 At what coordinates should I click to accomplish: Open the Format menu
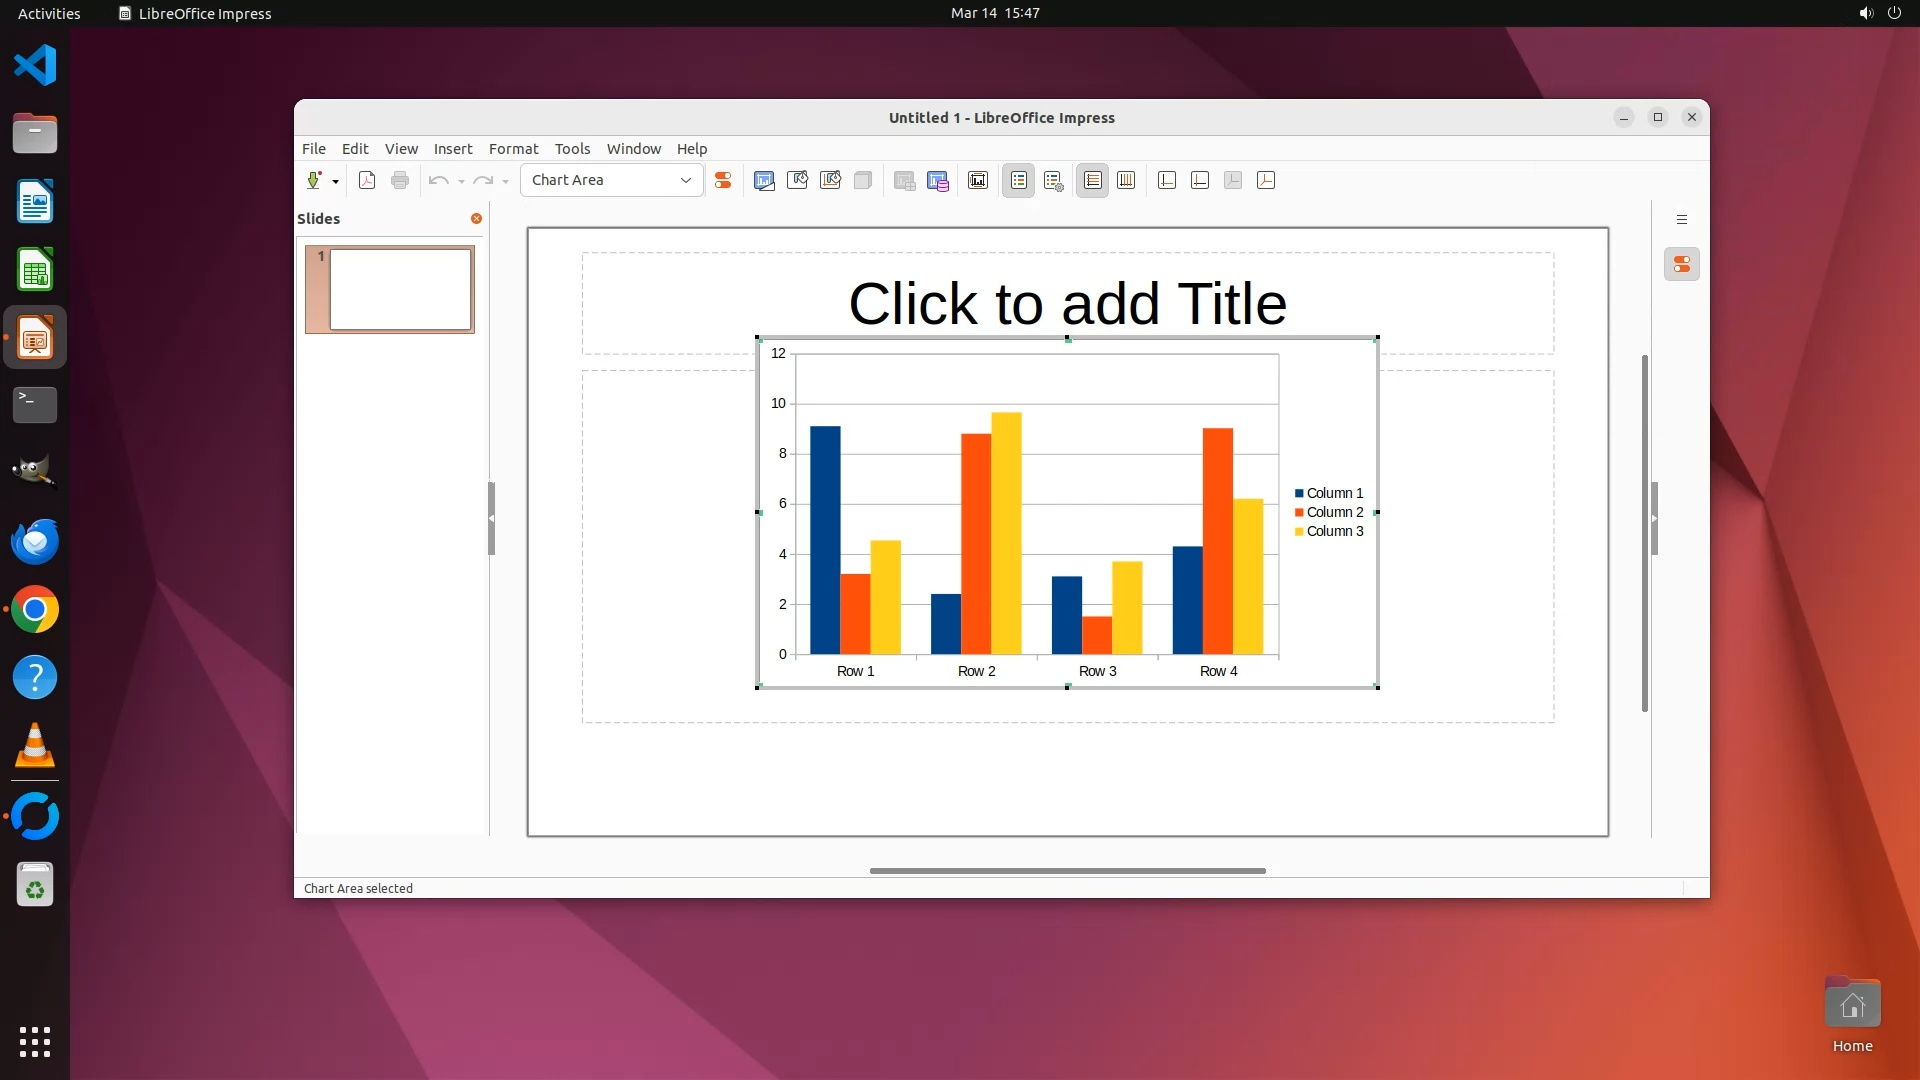point(513,148)
